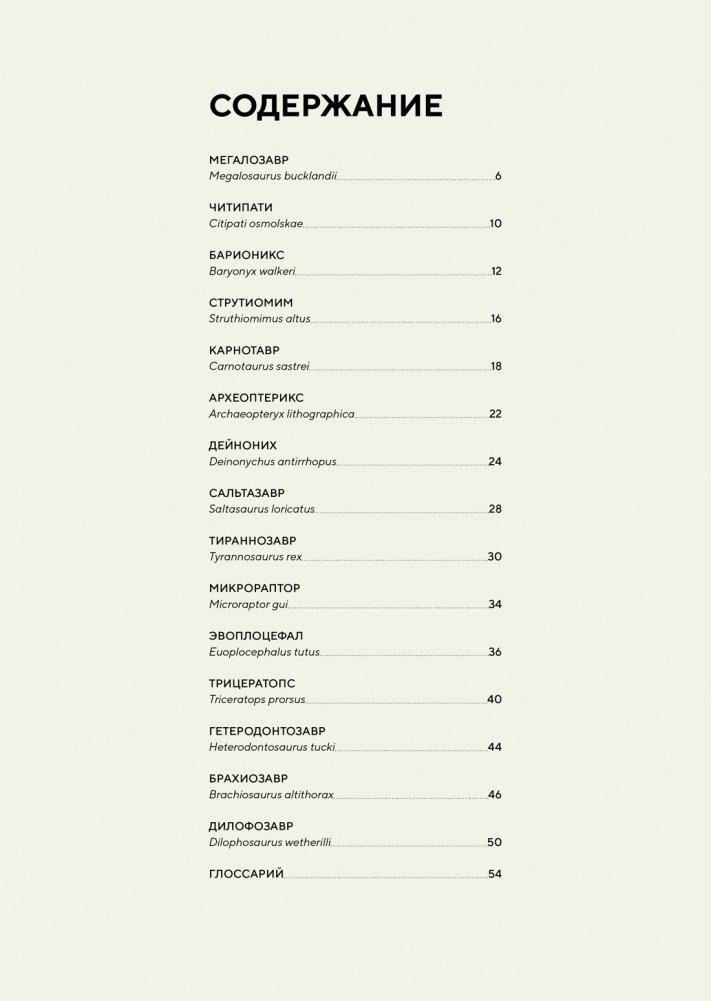Click page number 16 for Struthiomimus
This screenshot has width=711, height=1001.
(496, 319)
